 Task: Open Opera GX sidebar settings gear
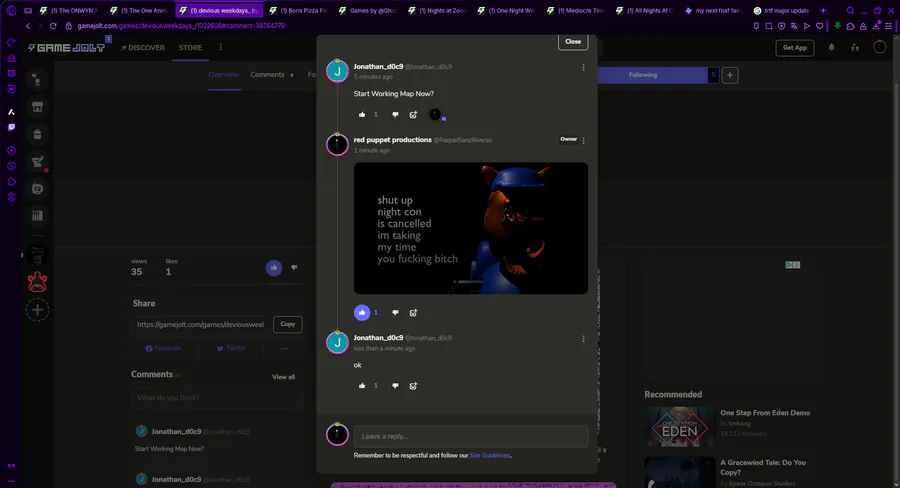(11, 197)
